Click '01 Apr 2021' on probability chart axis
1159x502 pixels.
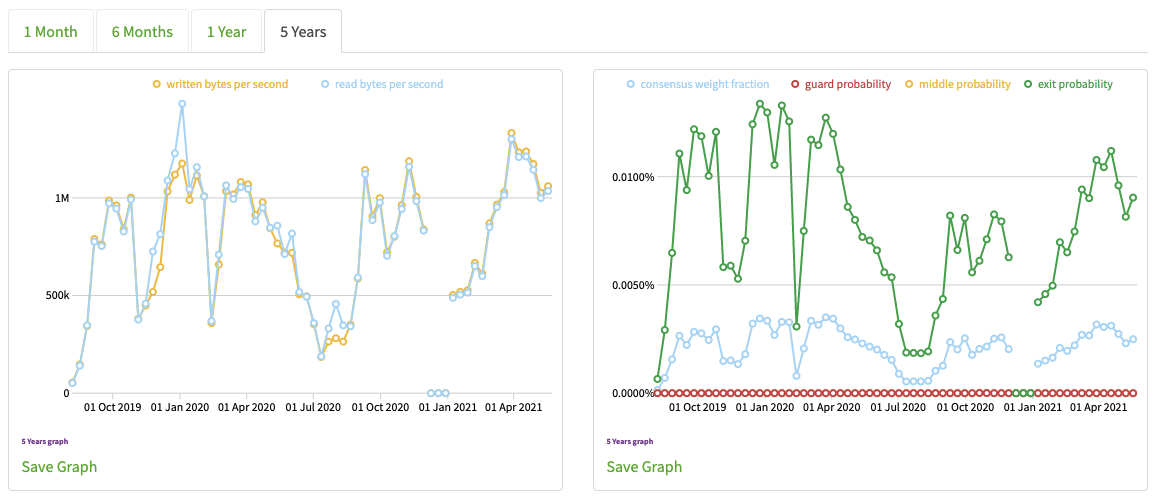click(x=1098, y=407)
